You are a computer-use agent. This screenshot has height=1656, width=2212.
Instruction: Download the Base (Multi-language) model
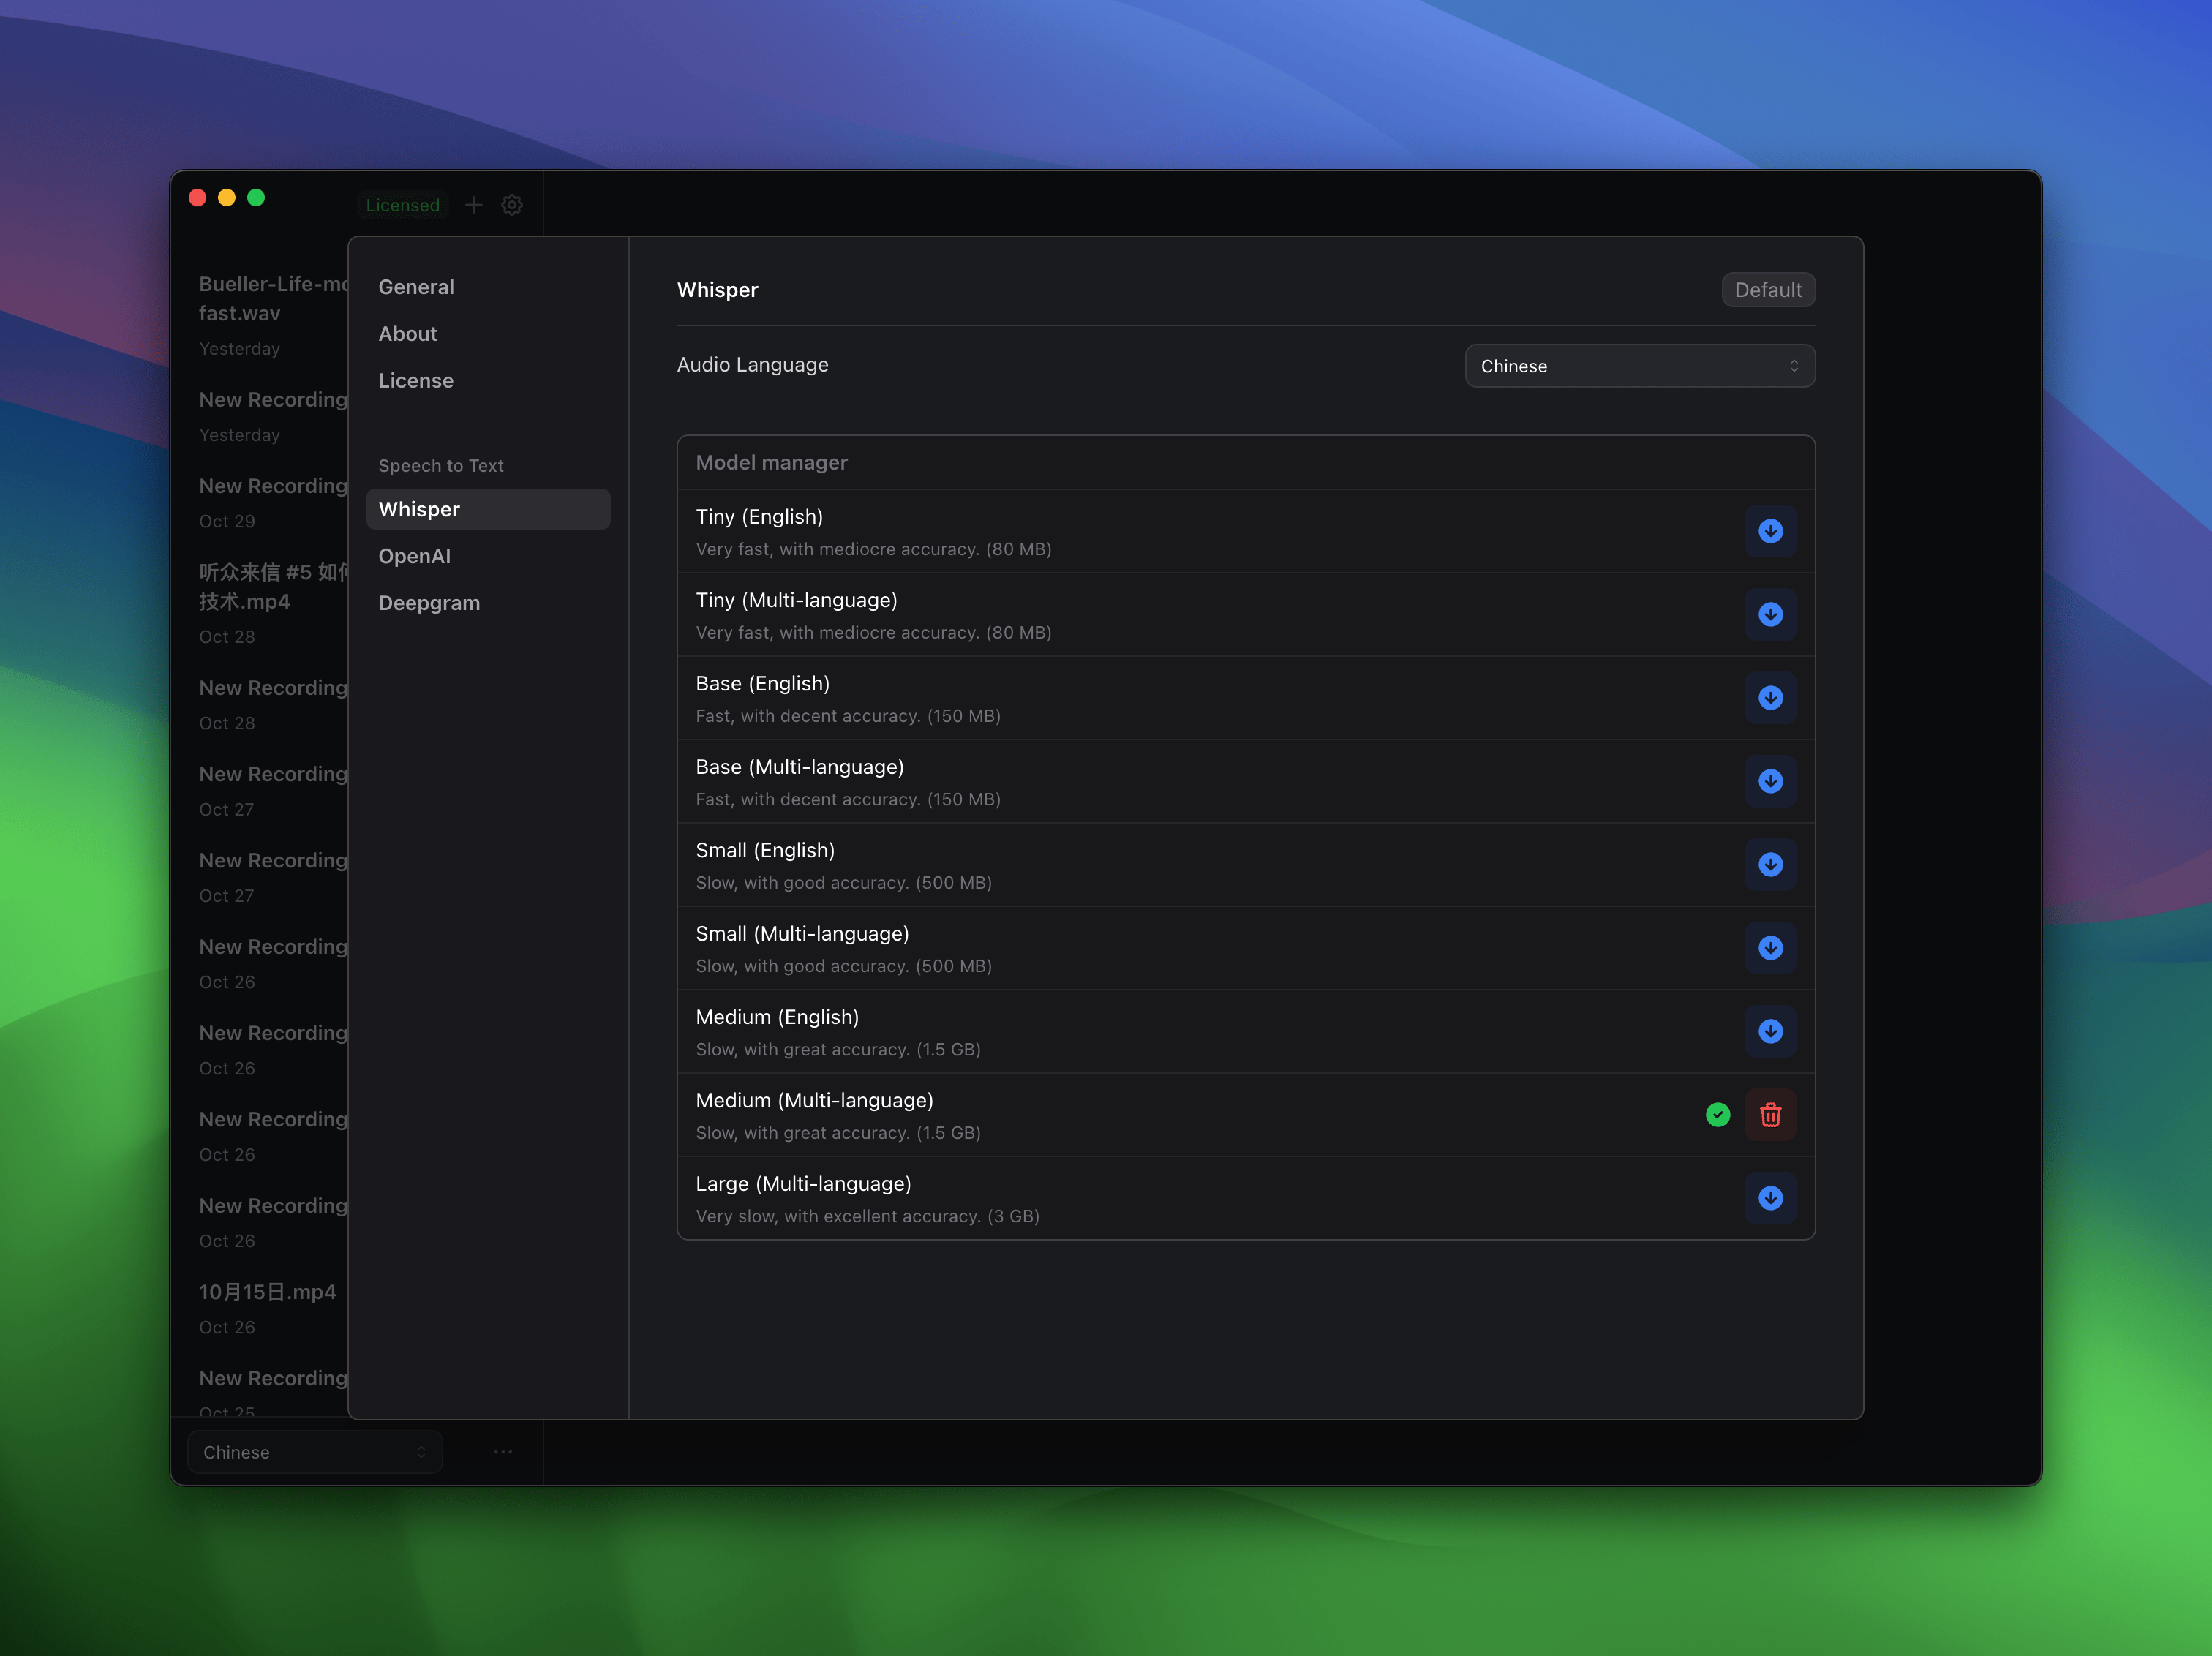click(1770, 781)
